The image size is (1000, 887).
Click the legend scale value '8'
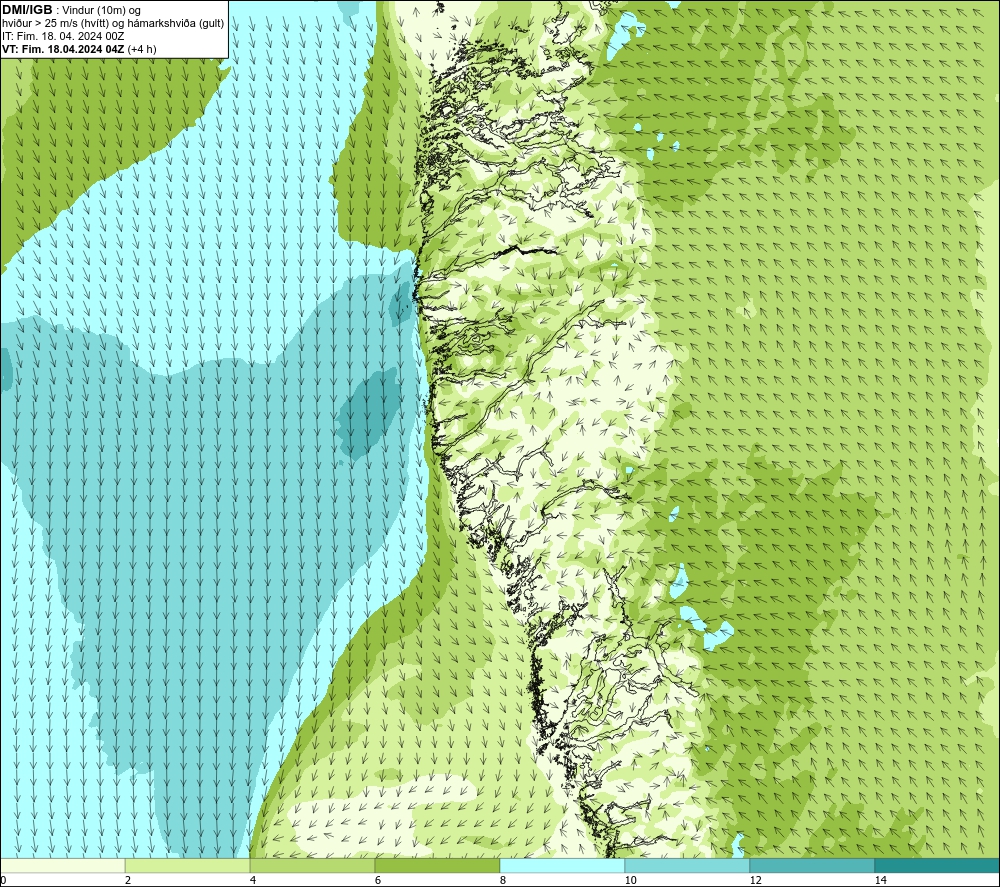pos(503,880)
